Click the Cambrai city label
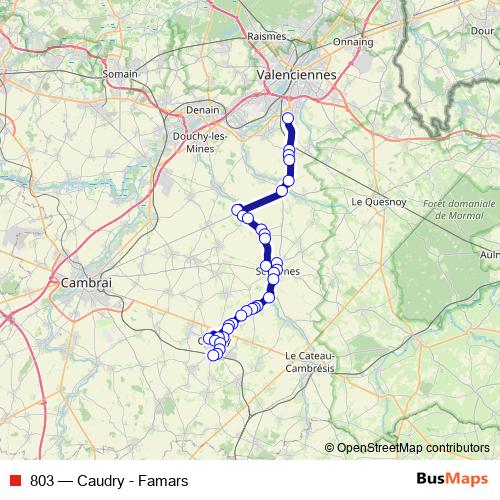This screenshot has height=500, width=500. pos(86,283)
